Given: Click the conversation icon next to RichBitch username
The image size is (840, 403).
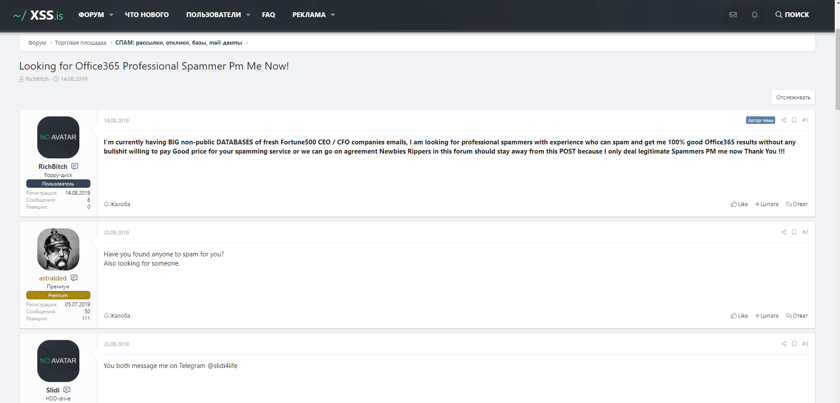Looking at the screenshot, I should pos(74,167).
